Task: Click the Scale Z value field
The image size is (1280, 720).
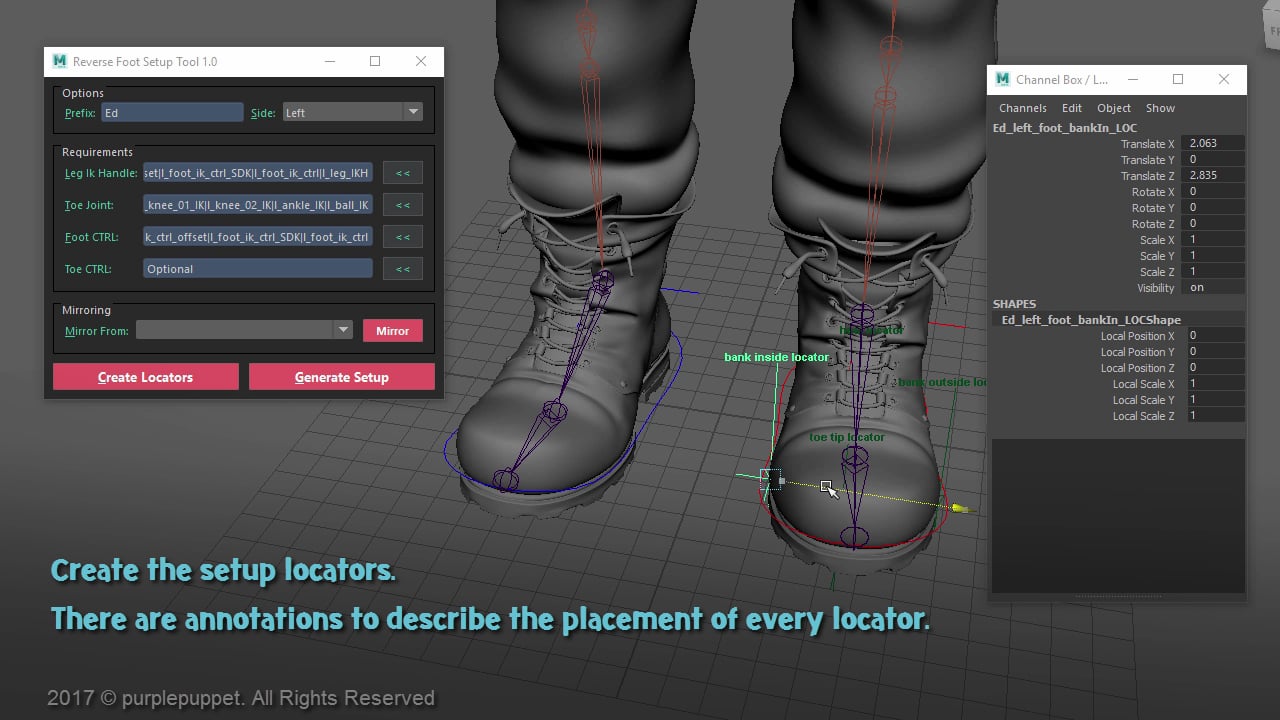Action: click(x=1212, y=272)
